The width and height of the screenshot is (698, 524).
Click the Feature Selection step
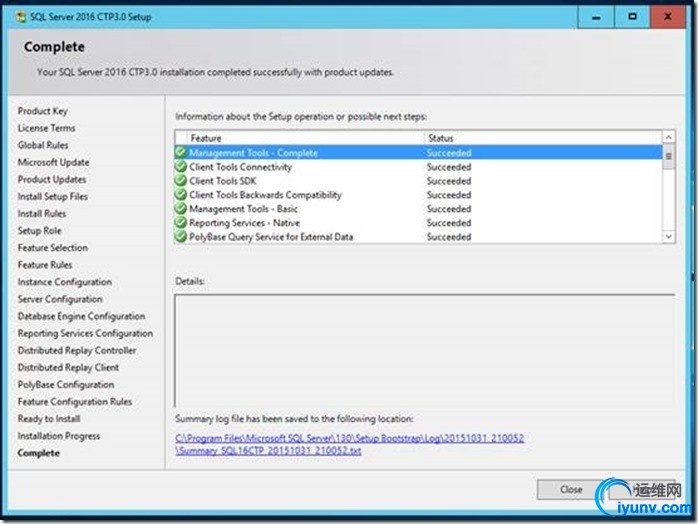53,248
